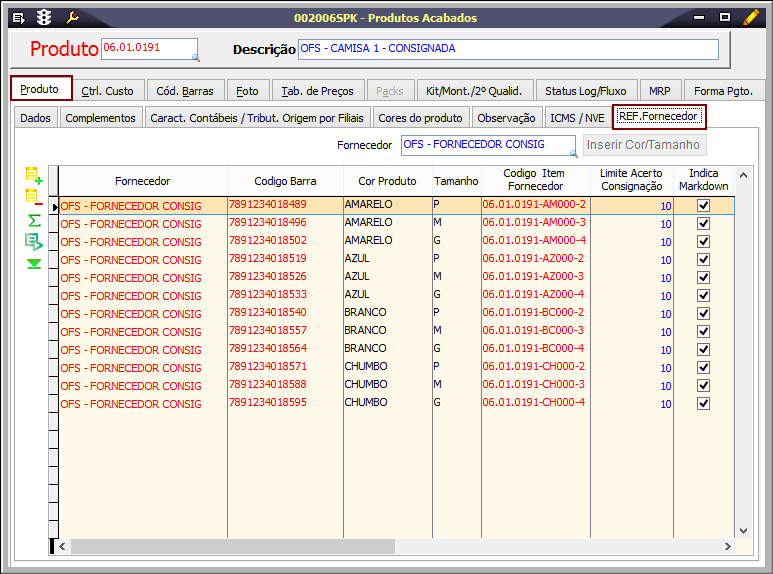773x574 pixels.
Task: Open the Fornecedor field lookup
Action: click(574, 153)
